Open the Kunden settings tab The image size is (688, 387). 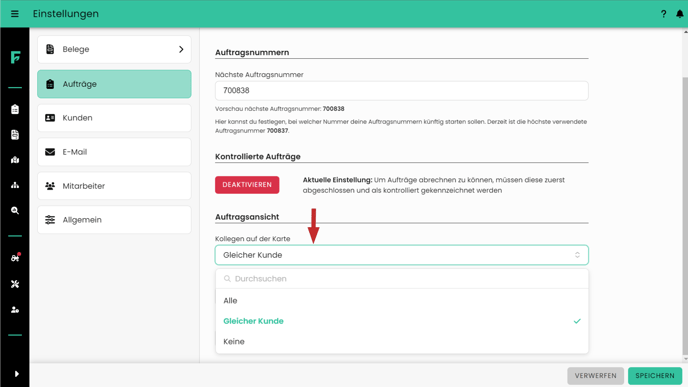(114, 118)
